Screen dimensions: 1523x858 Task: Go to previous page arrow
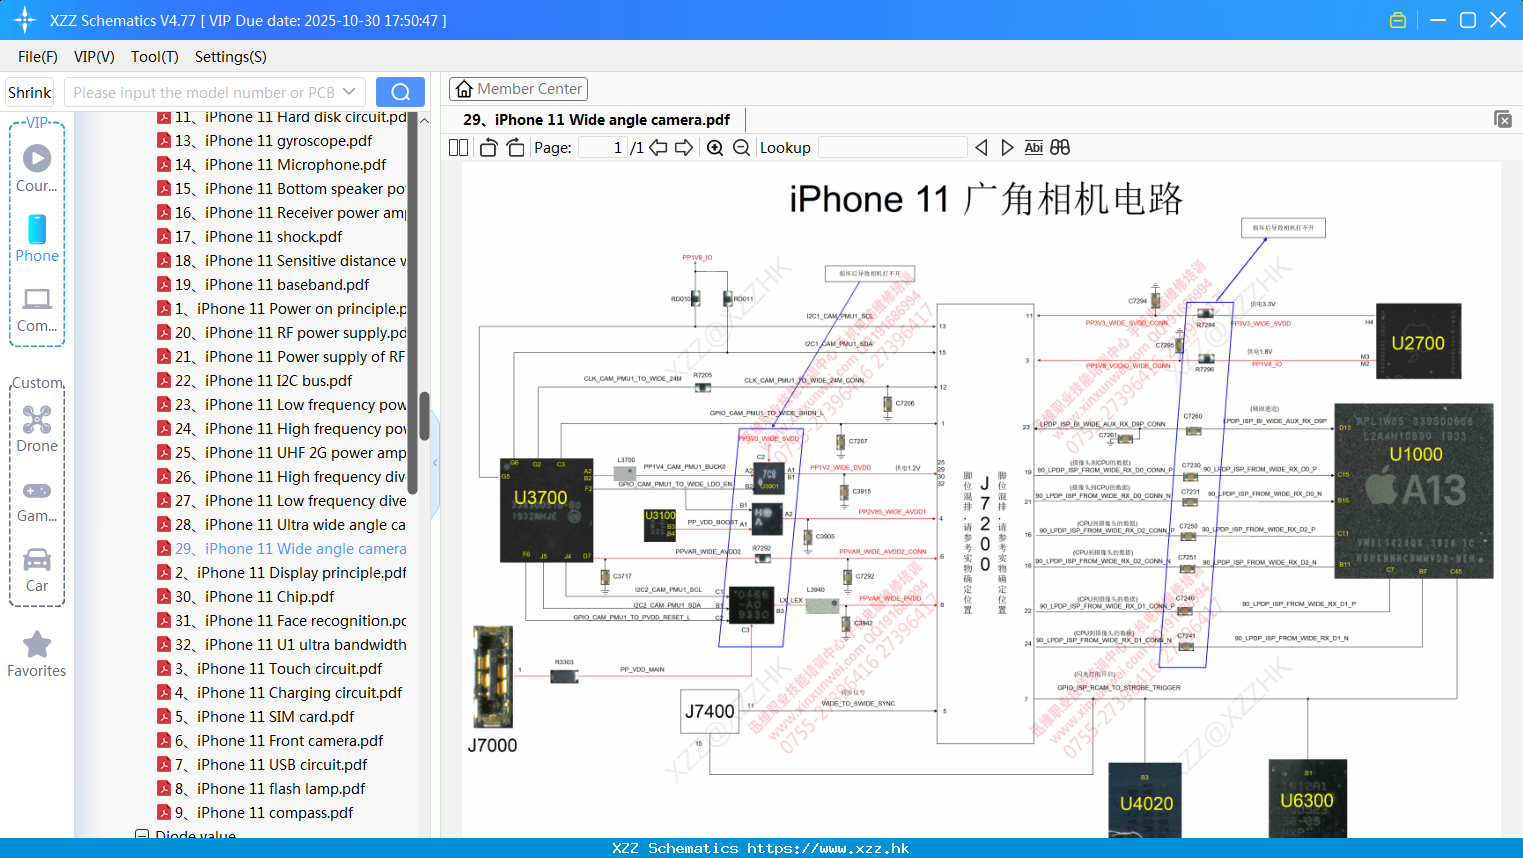tap(658, 148)
